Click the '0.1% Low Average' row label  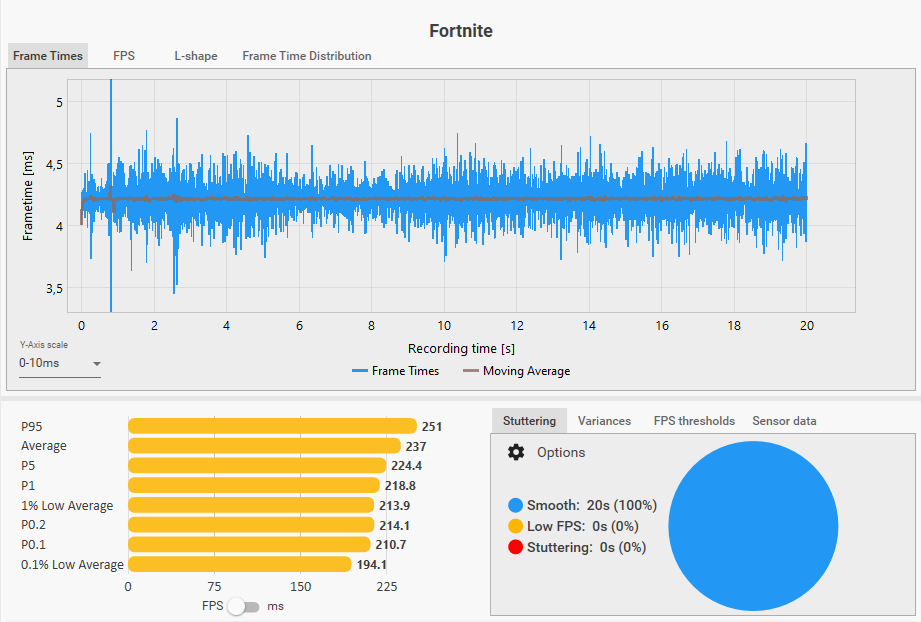pos(72,564)
